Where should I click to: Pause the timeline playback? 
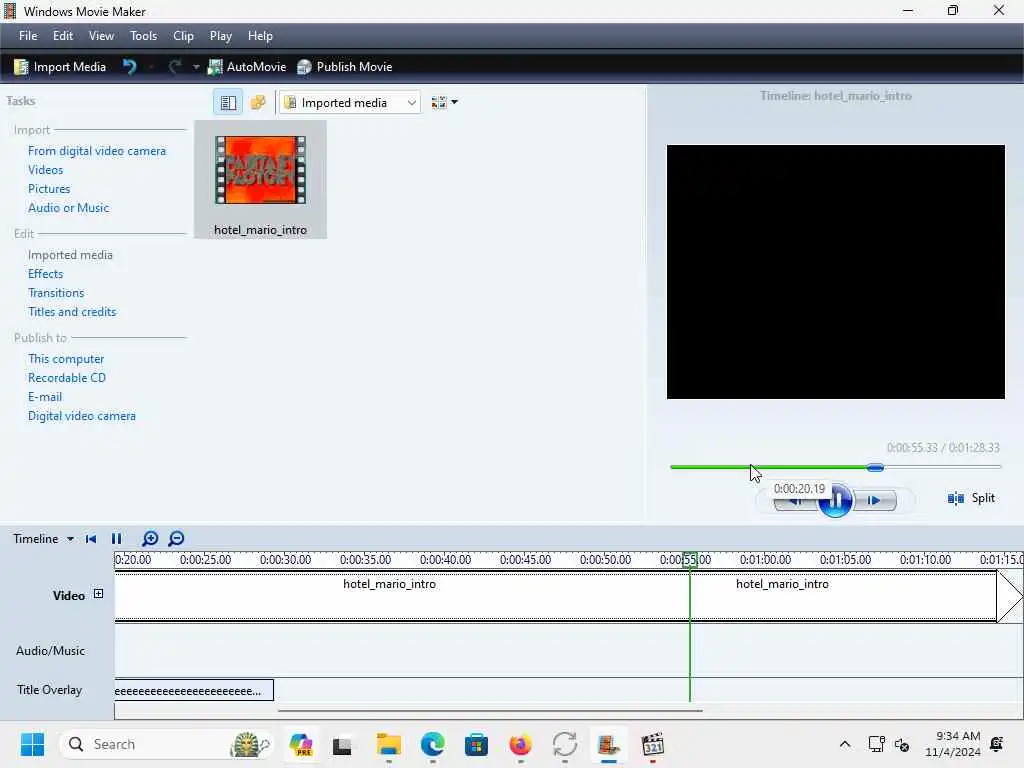116,539
